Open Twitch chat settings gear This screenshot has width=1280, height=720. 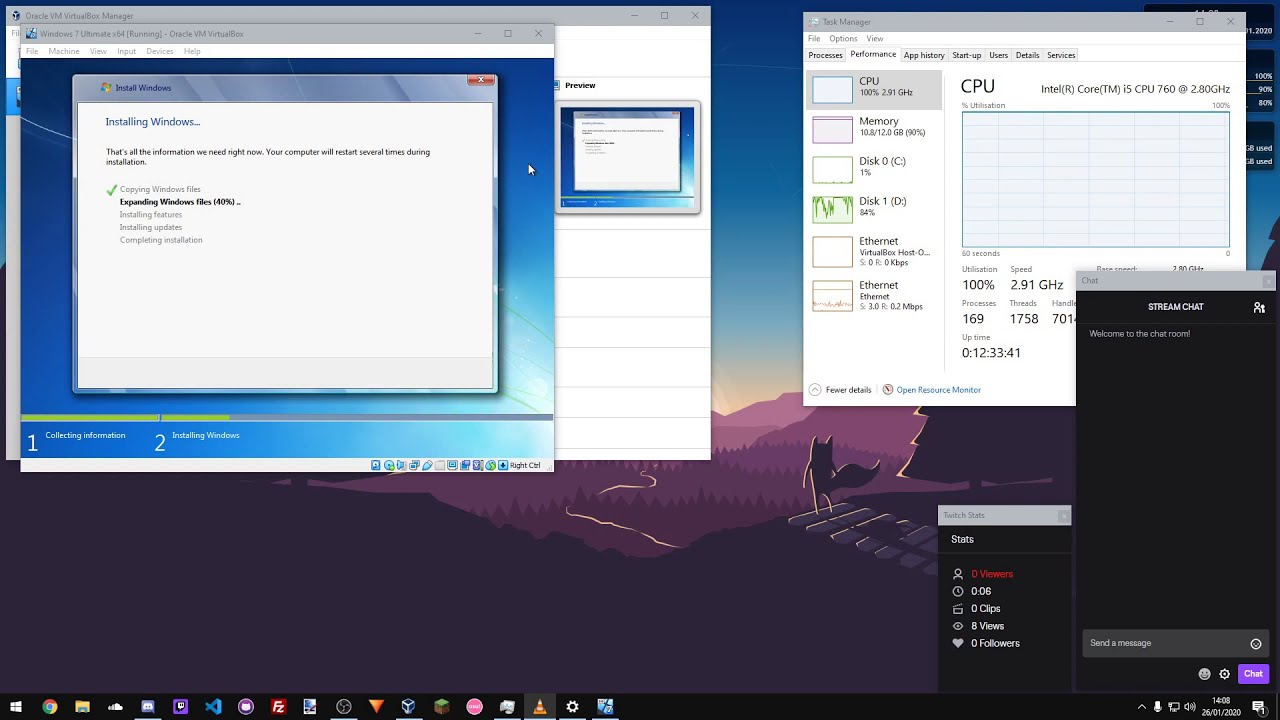(x=1224, y=674)
